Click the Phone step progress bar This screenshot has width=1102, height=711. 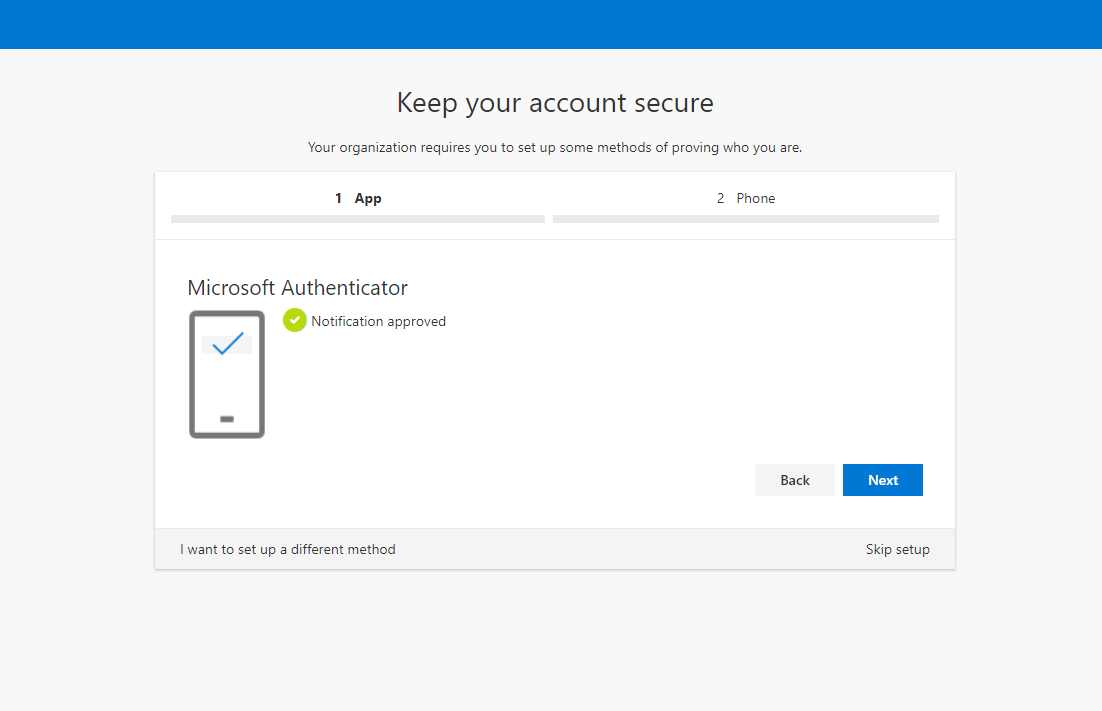pyautogui.click(x=746, y=219)
